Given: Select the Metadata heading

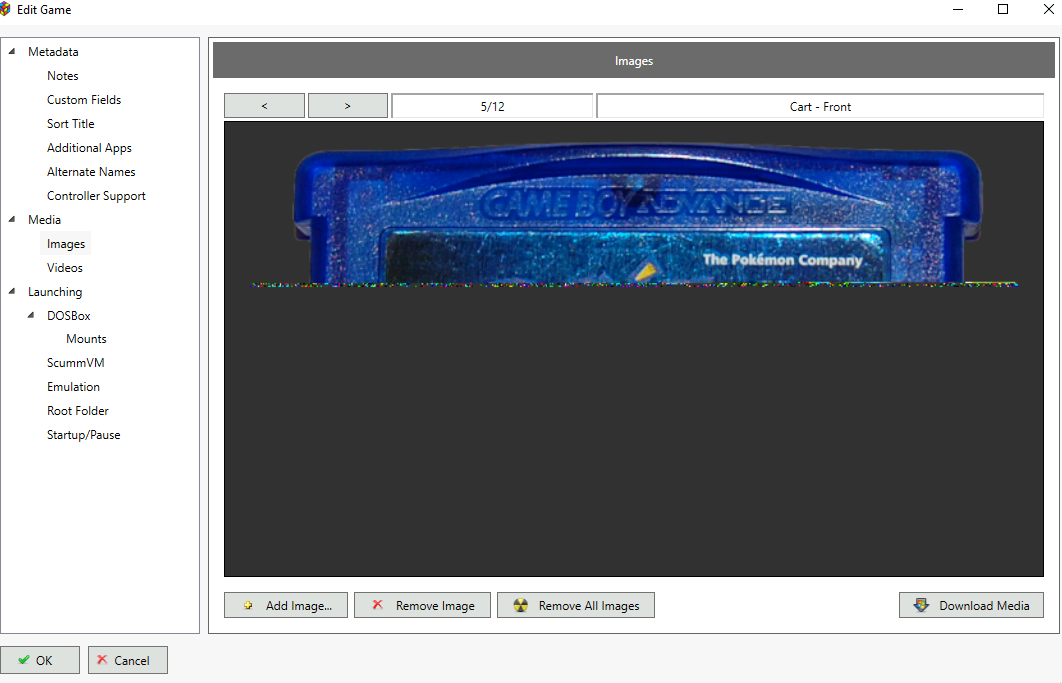Looking at the screenshot, I should pyautogui.click(x=53, y=51).
